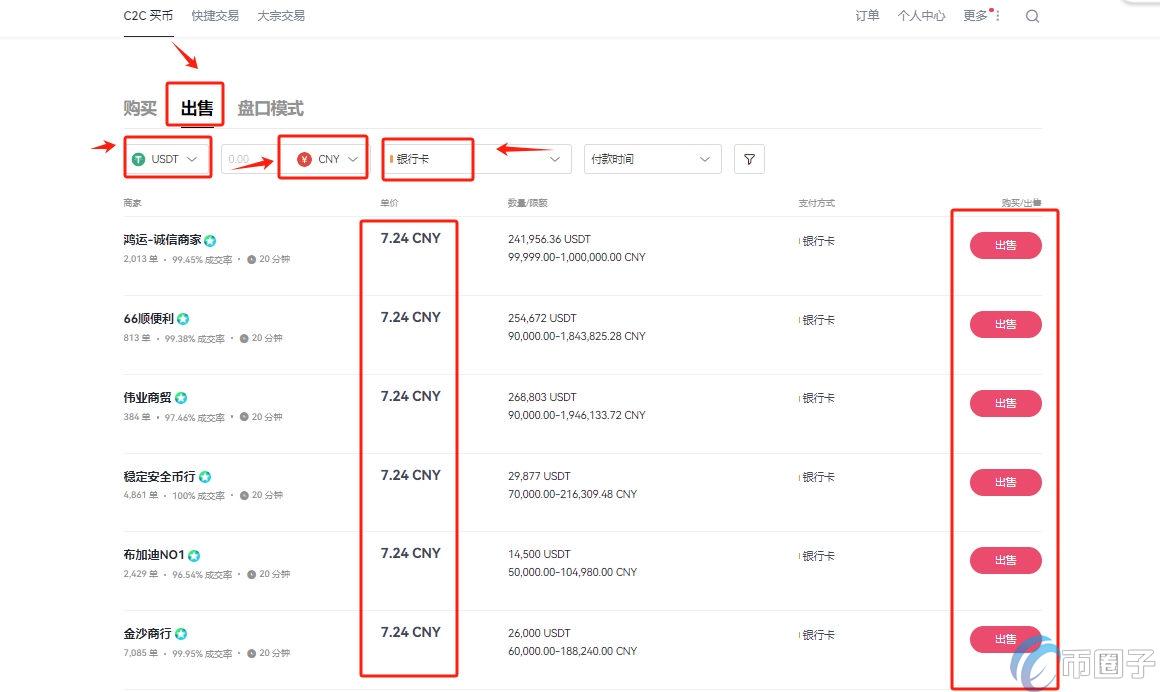Open the 盘口模式 tab

pyautogui.click(x=272, y=108)
